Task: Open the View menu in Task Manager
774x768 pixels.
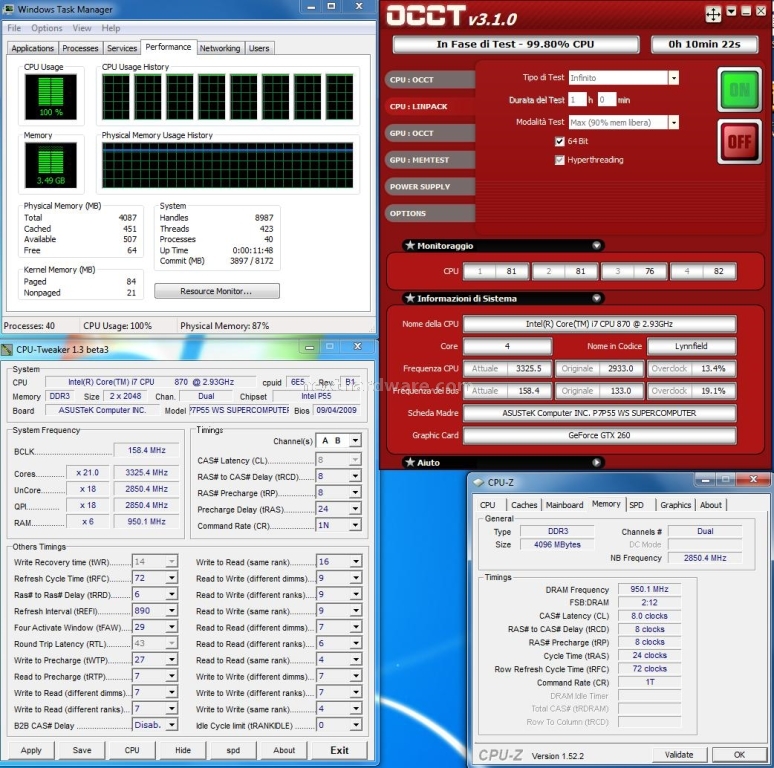Action: (81, 28)
